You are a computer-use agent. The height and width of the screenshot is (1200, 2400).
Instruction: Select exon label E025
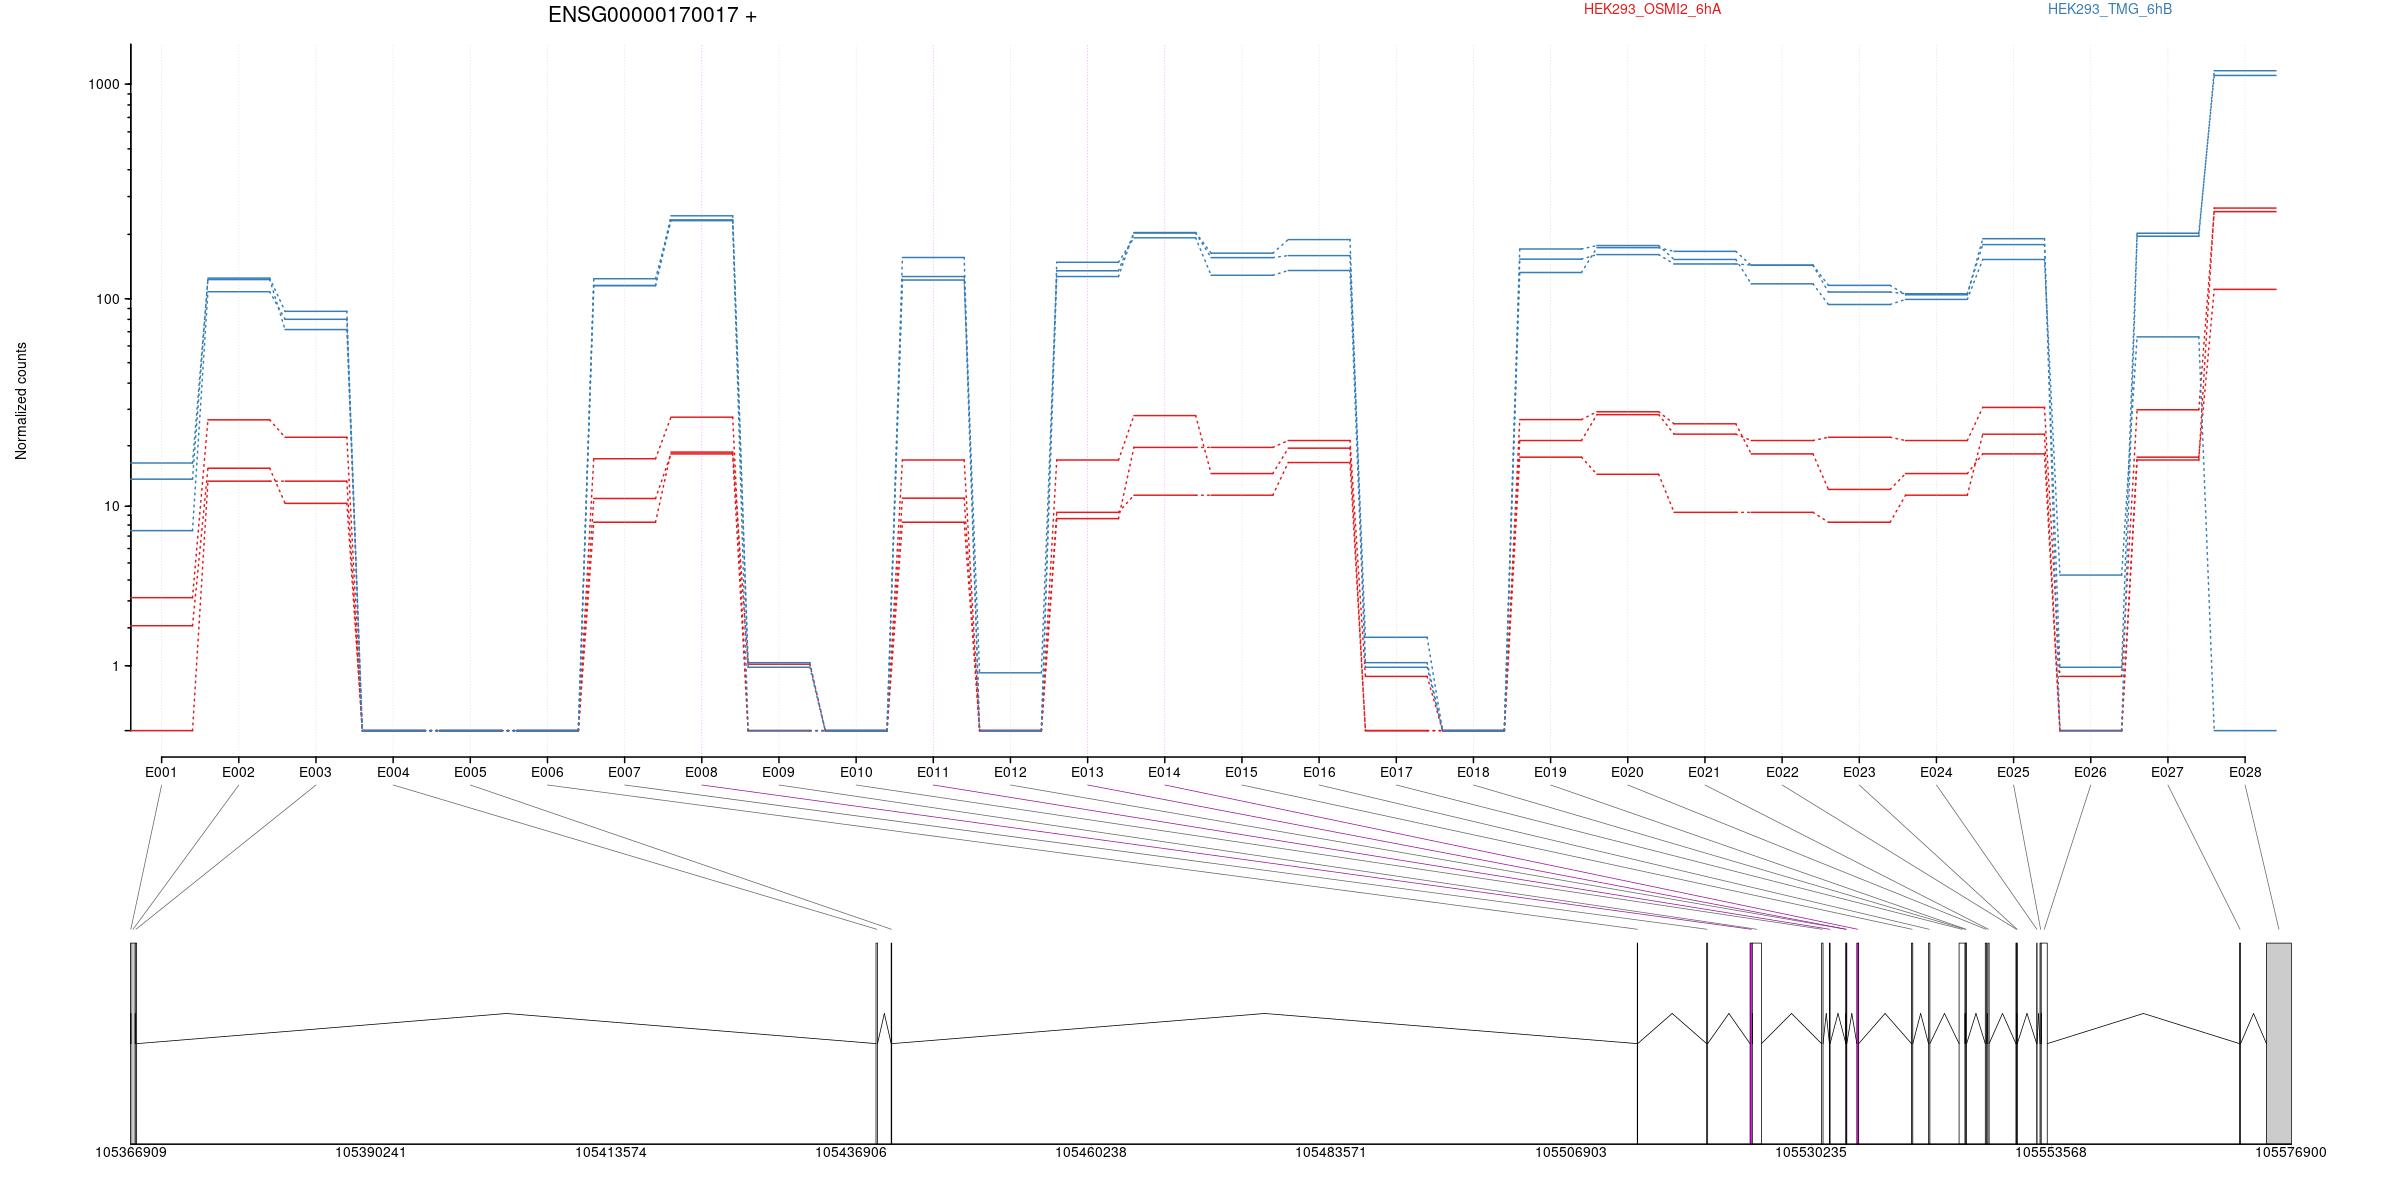click(2013, 772)
